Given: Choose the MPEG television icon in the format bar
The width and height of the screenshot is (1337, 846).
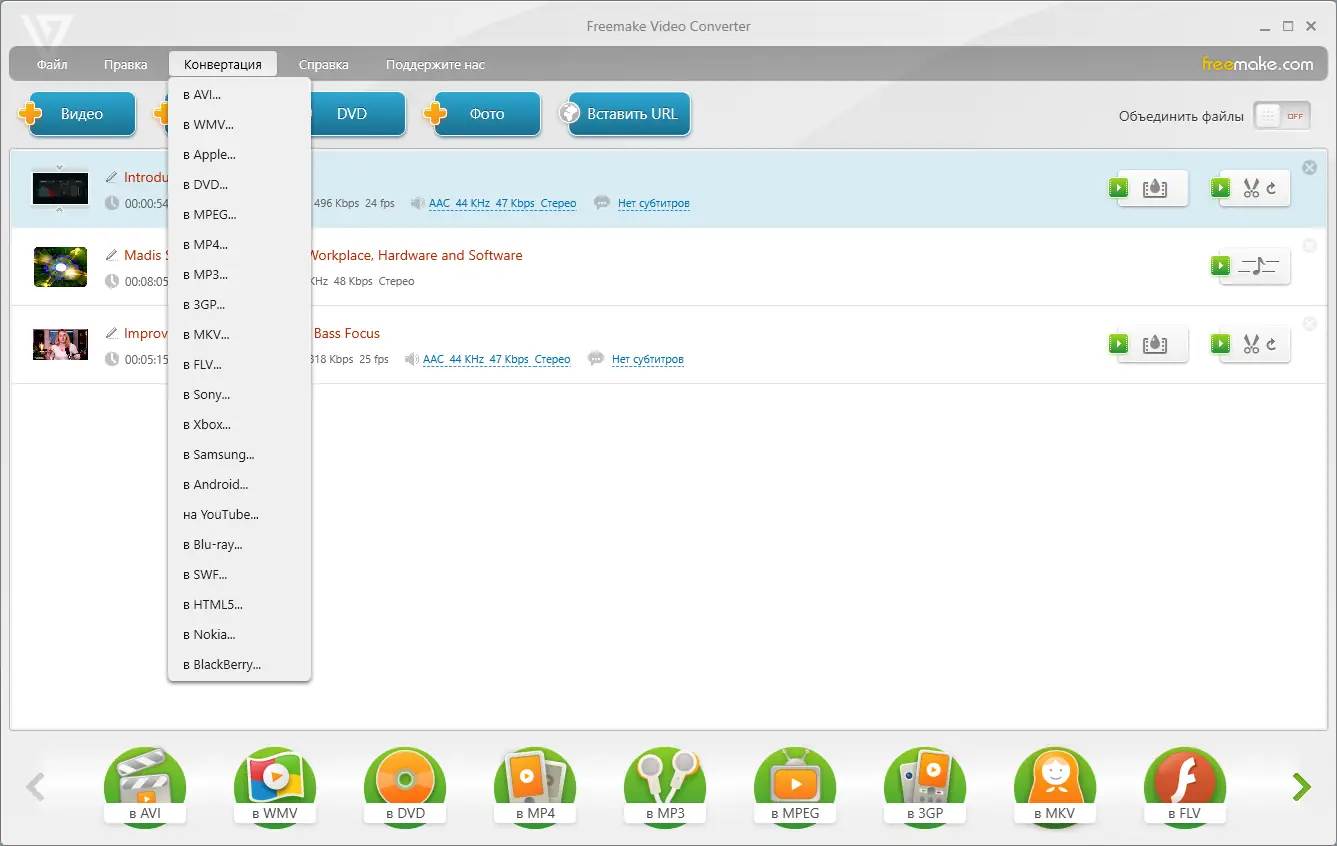Looking at the screenshot, I should (x=795, y=786).
